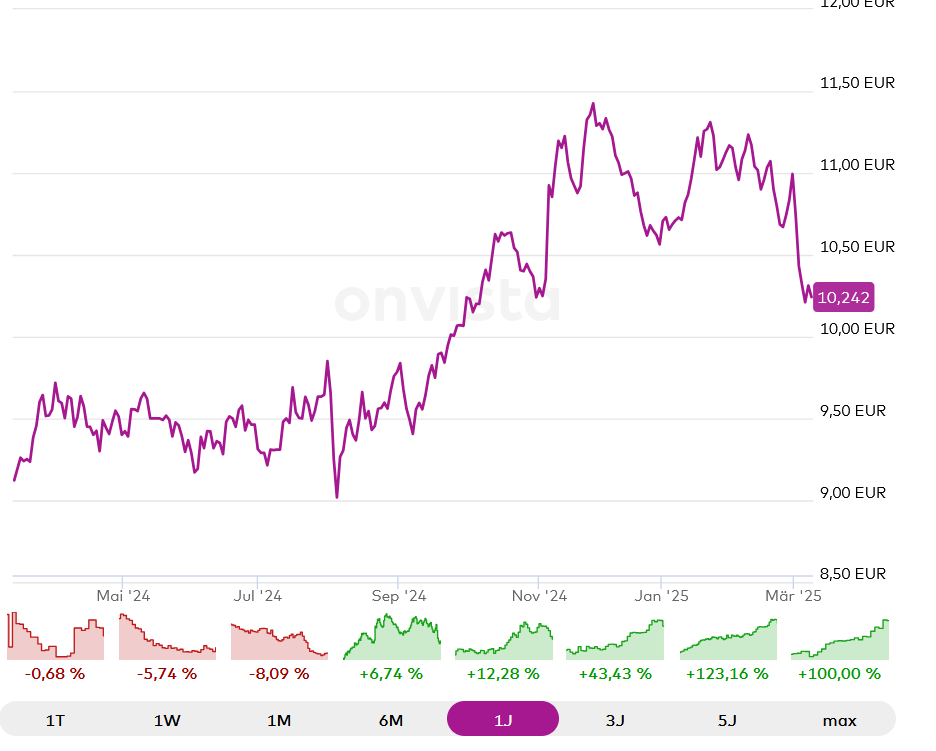This screenshot has height=751, width=936.
Task: Select the -8,09 % monthly sparkline
Action: coord(279,641)
